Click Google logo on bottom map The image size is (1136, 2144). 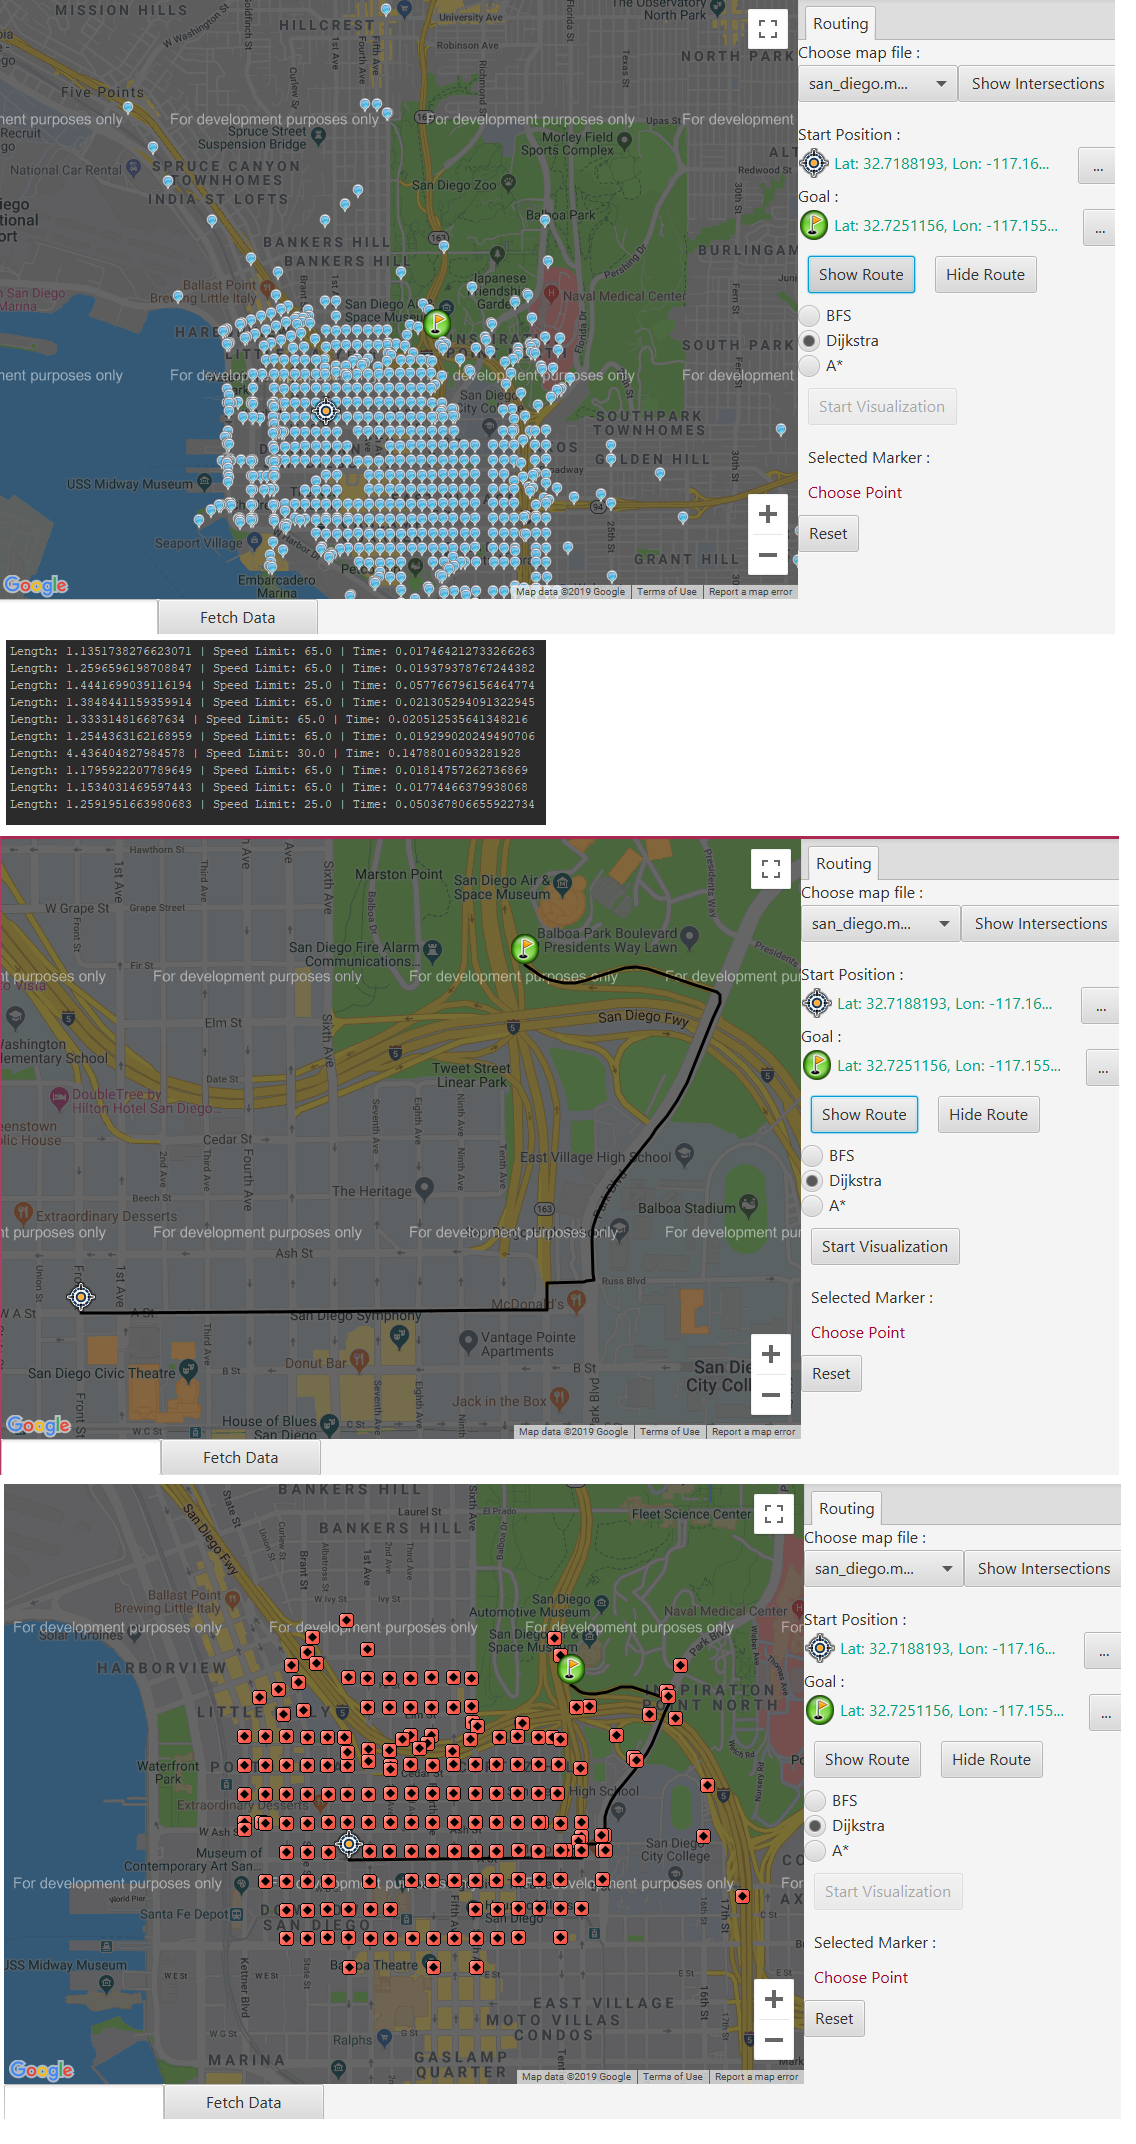[x=42, y=2070]
